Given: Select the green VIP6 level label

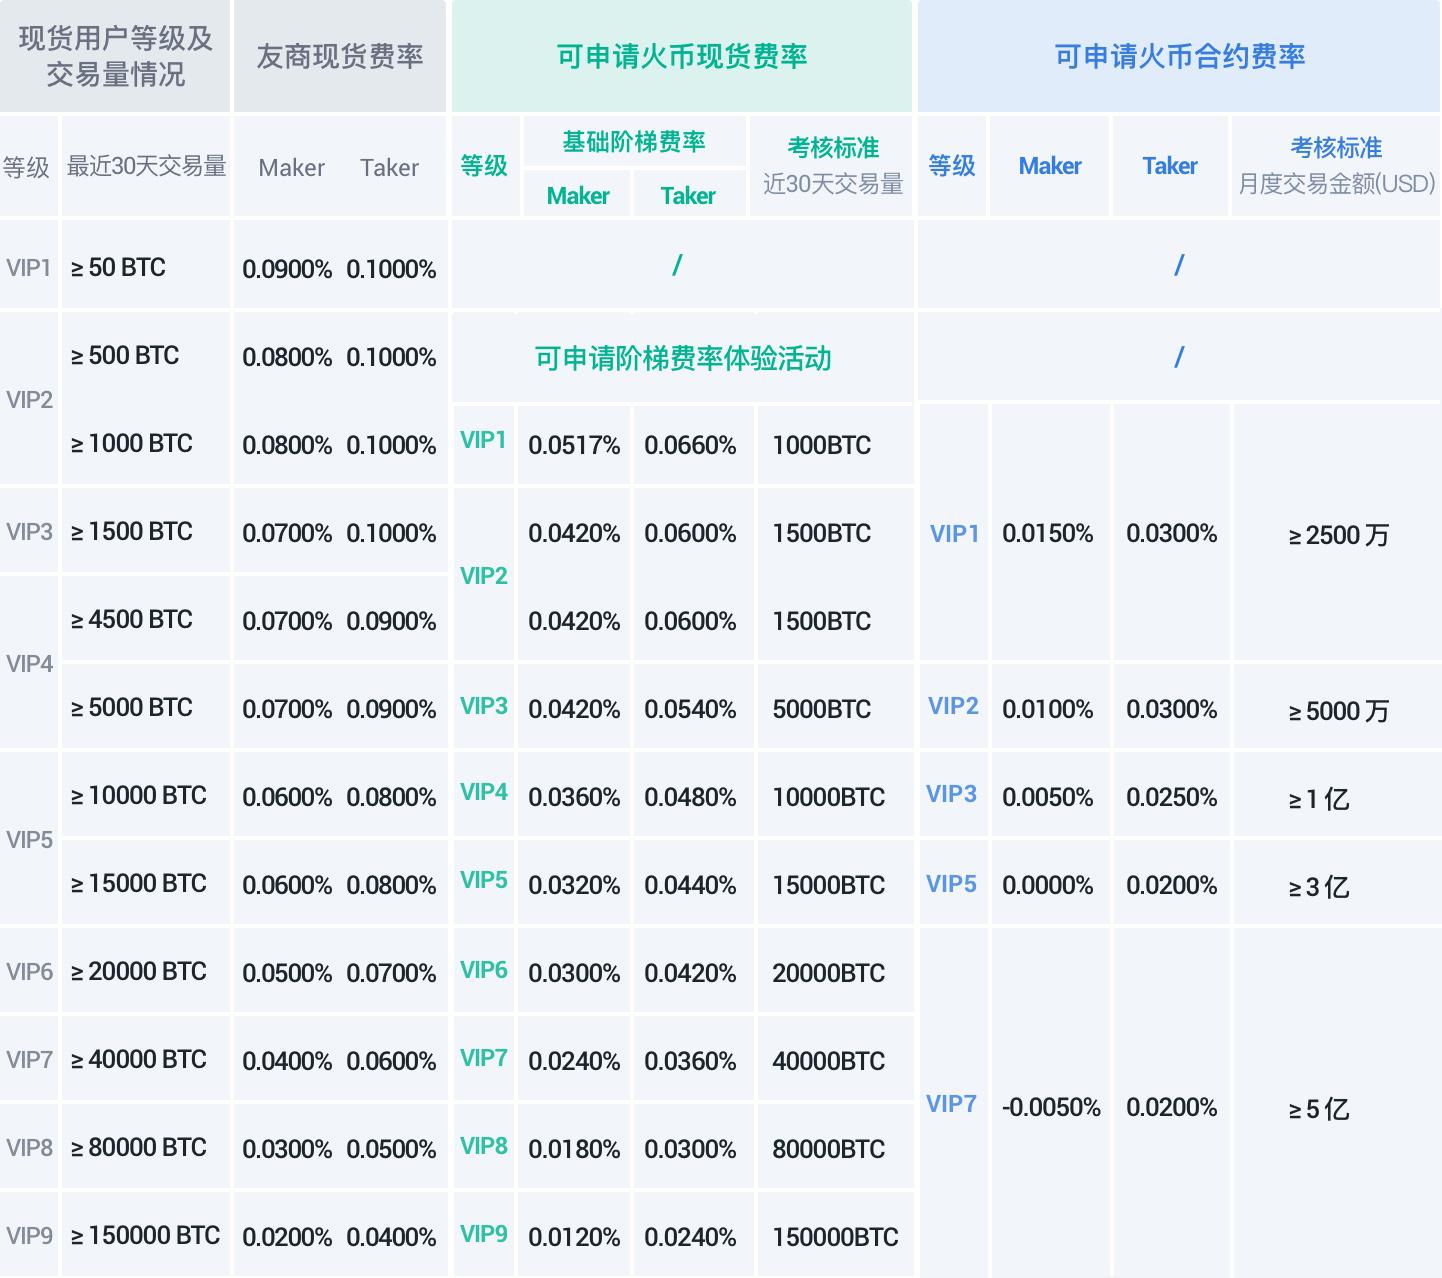Looking at the screenshot, I should 484,970.
